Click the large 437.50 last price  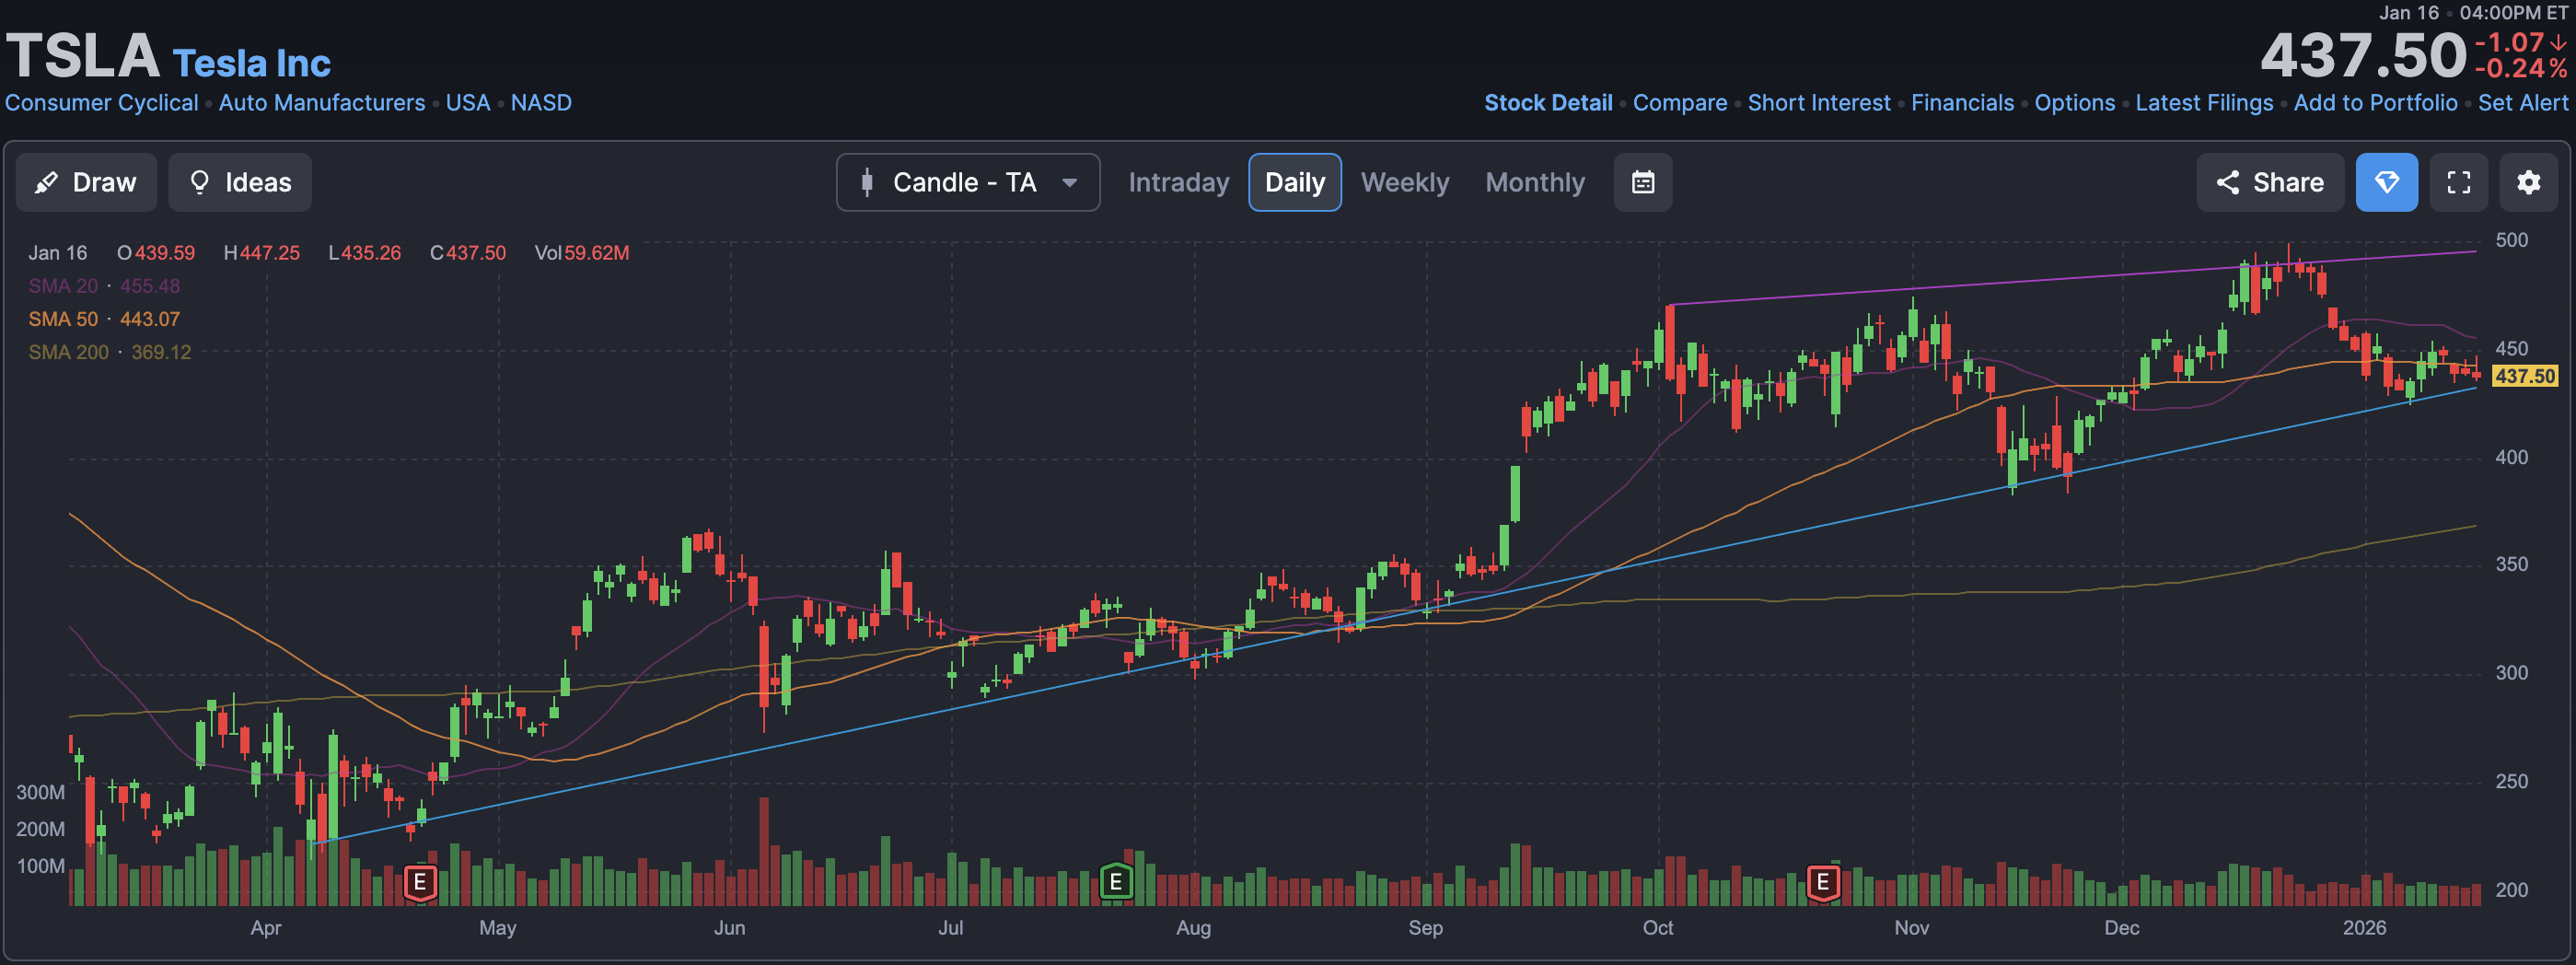[2364, 55]
